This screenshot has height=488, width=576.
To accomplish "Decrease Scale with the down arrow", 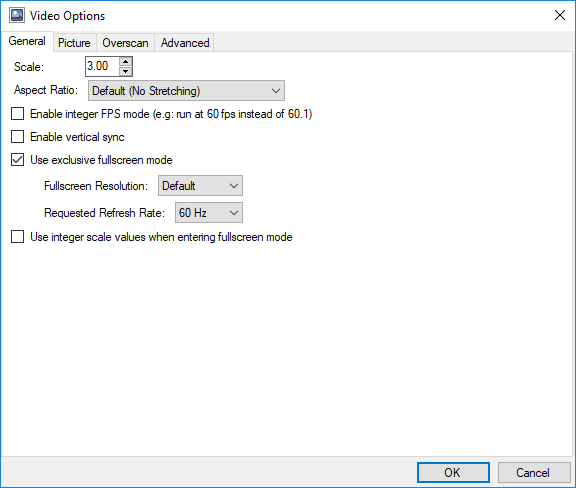I will pyautogui.click(x=126, y=71).
